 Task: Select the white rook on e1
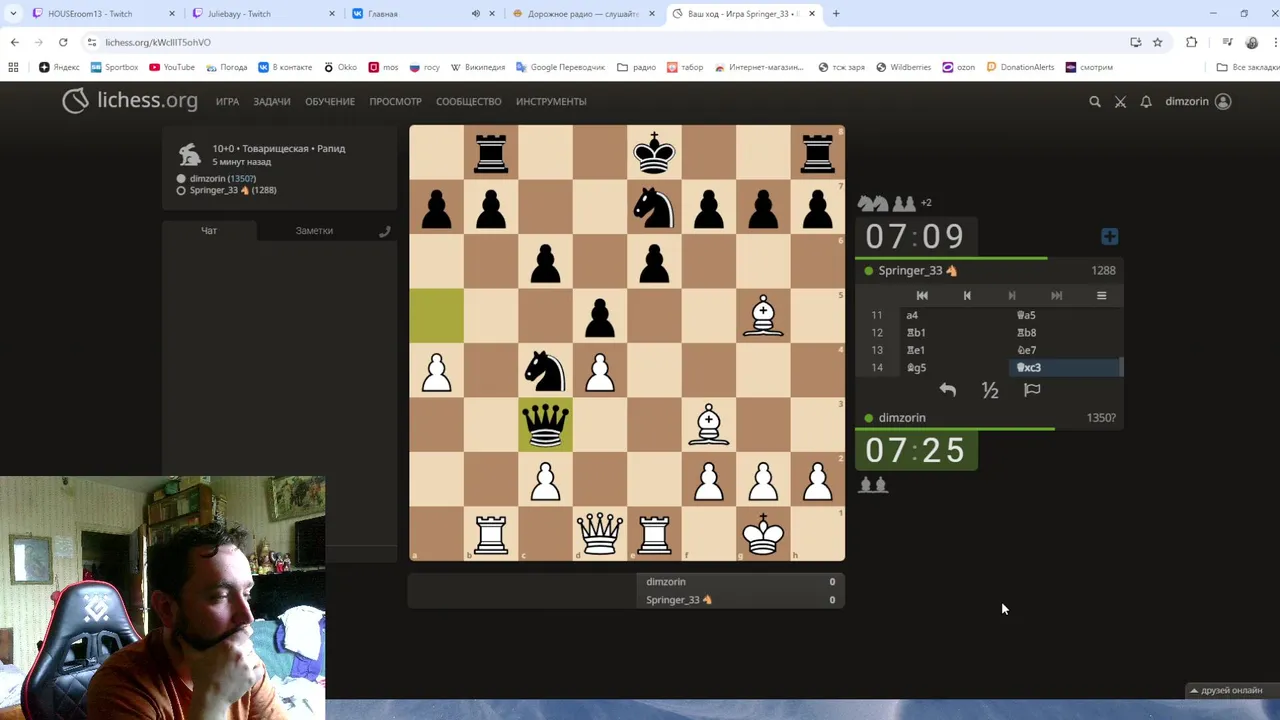point(654,534)
